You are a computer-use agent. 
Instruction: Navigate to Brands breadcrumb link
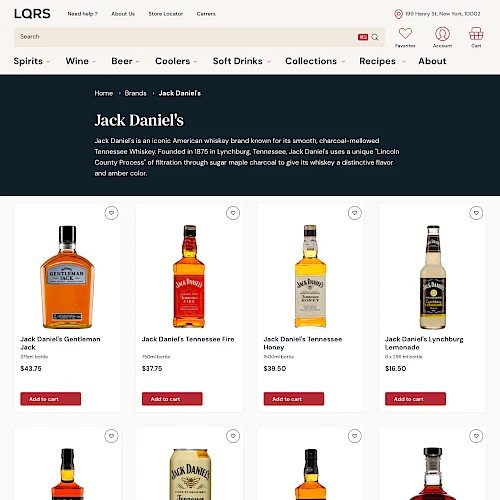pos(135,93)
